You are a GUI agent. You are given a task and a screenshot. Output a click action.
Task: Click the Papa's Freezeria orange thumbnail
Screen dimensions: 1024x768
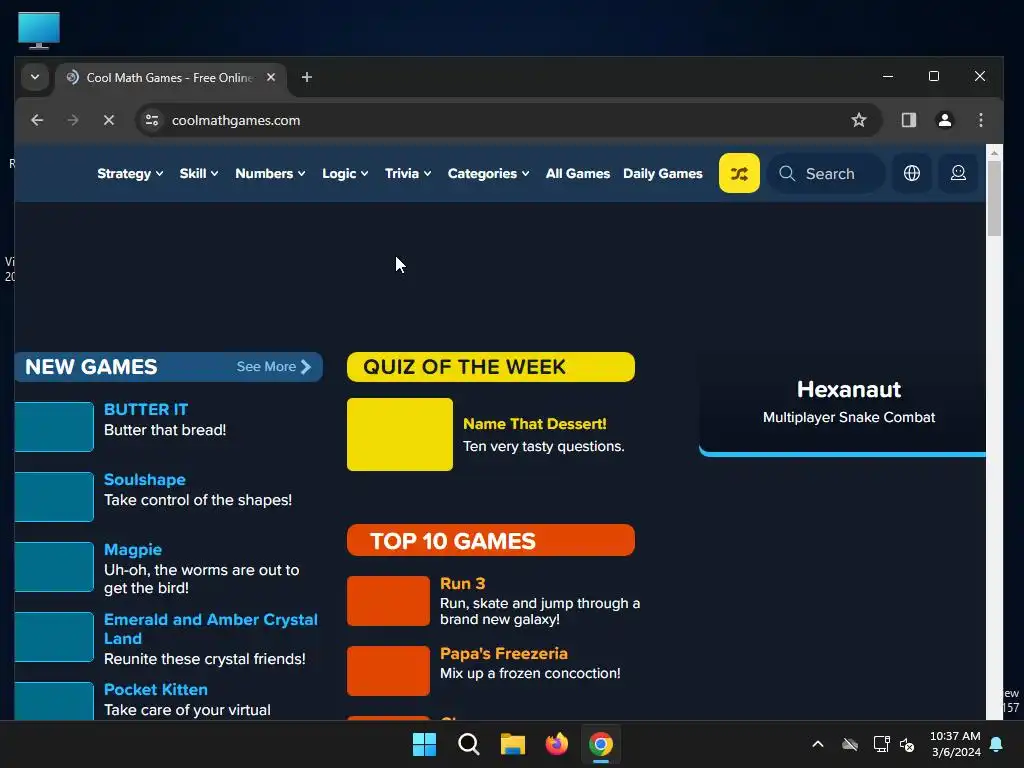[x=389, y=671]
